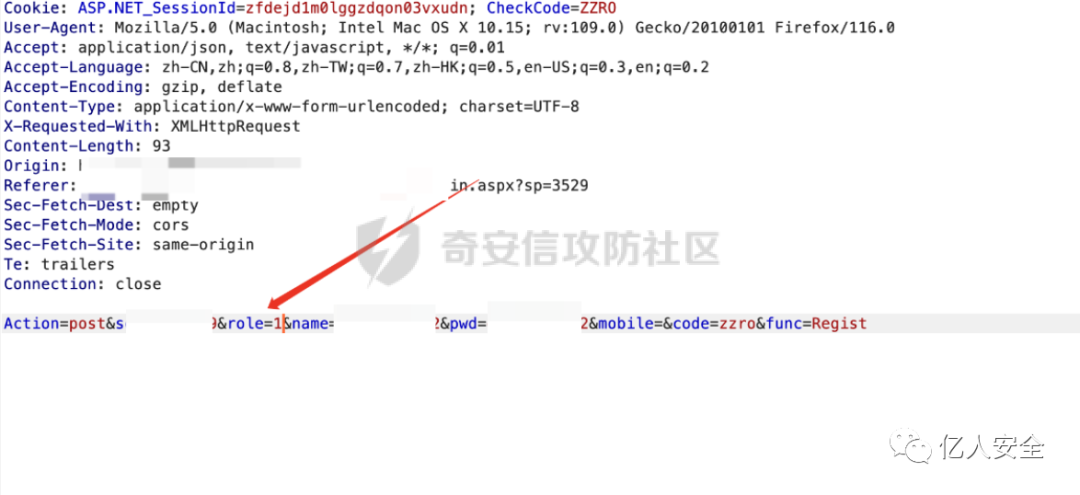The width and height of the screenshot is (1080, 495).
Task: Click the Referer aspx?sp=3529 text
Action: (x=519, y=186)
